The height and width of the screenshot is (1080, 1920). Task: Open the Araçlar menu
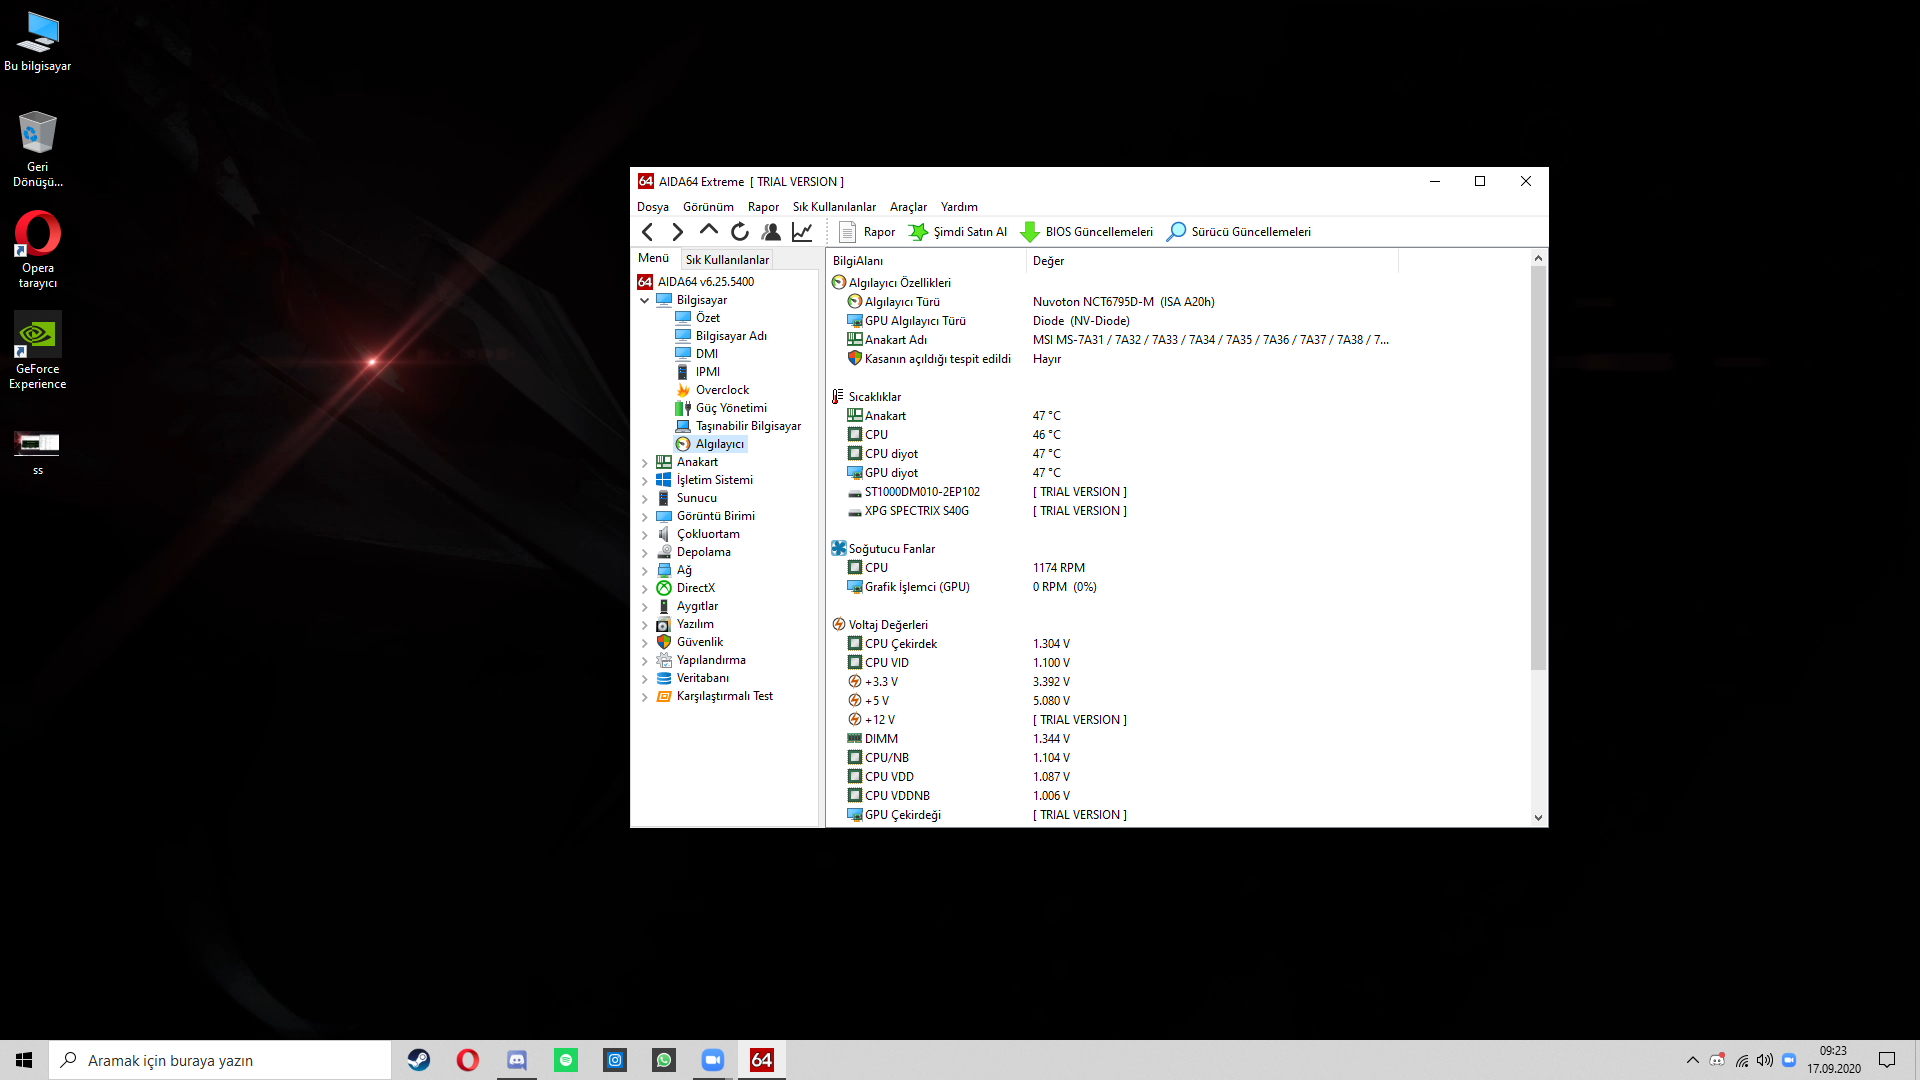908,207
